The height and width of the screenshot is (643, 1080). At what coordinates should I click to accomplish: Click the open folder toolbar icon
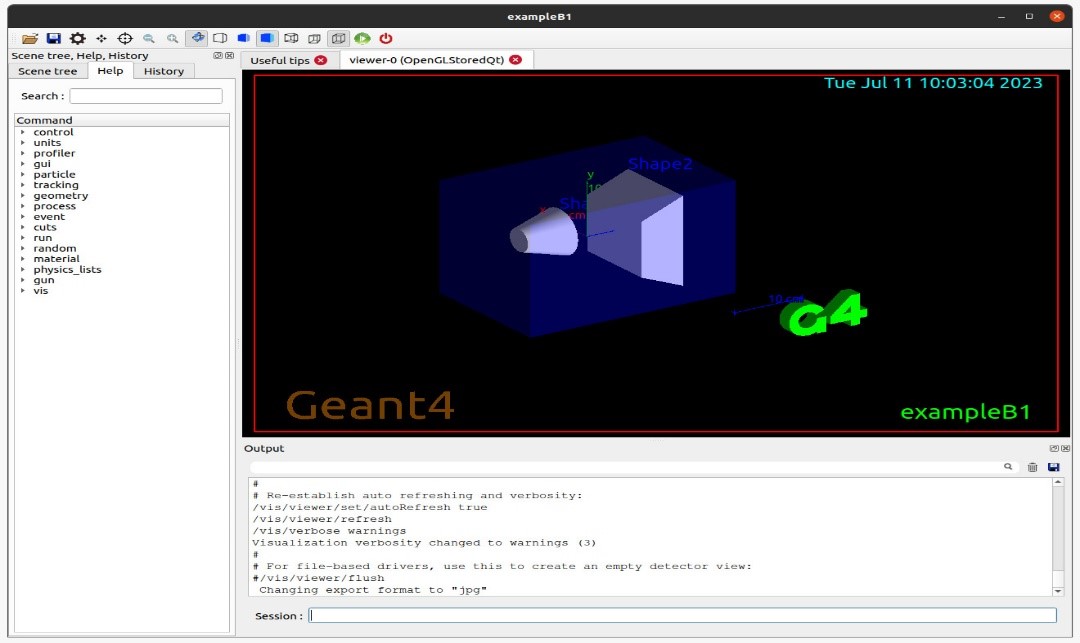(30, 39)
